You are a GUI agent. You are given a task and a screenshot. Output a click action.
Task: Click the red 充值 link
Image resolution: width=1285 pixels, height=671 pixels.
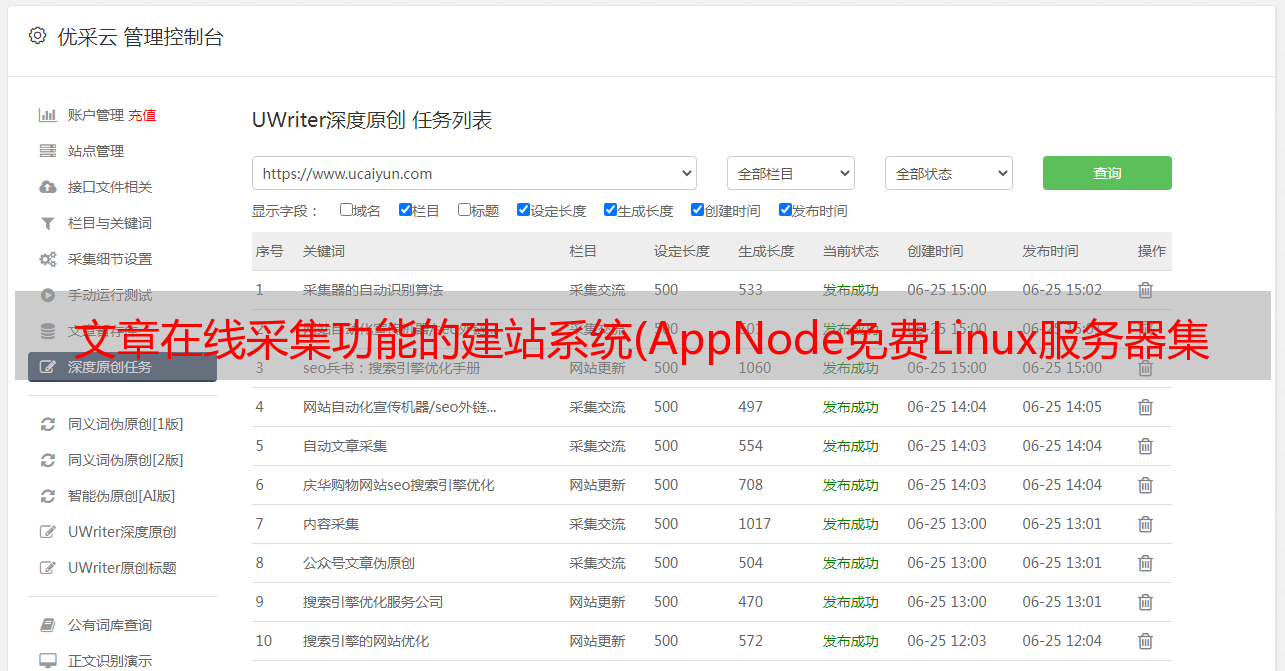[142, 115]
